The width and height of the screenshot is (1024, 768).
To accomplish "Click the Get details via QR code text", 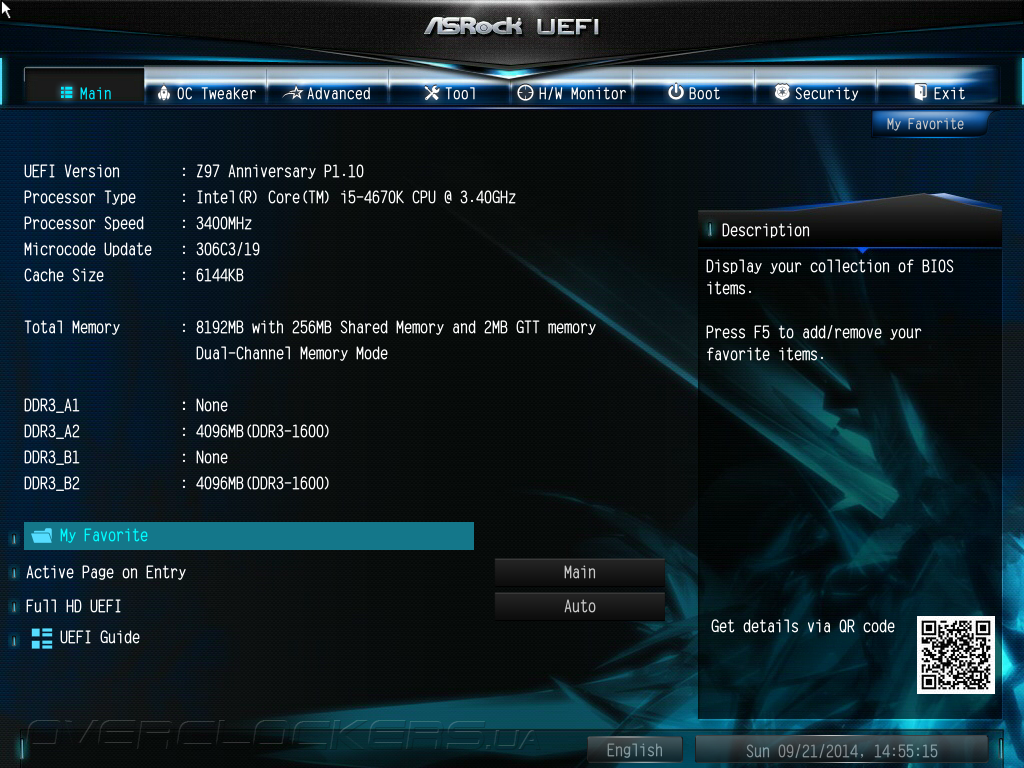I will pos(803,627).
